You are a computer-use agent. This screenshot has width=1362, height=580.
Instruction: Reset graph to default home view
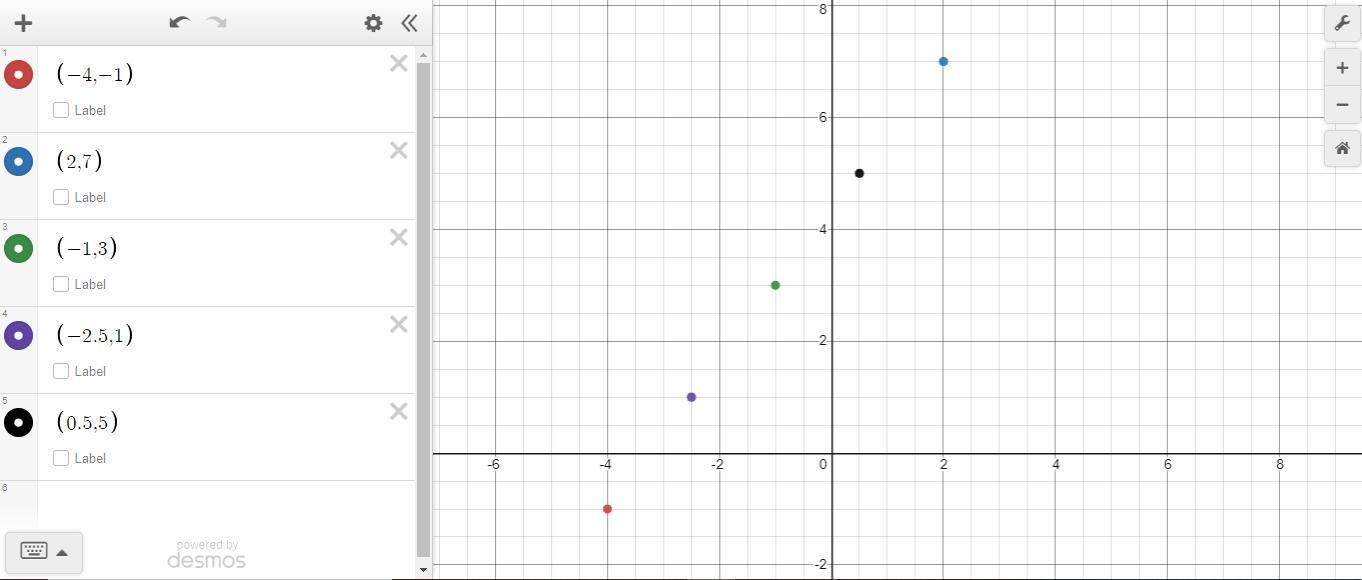click(1342, 148)
